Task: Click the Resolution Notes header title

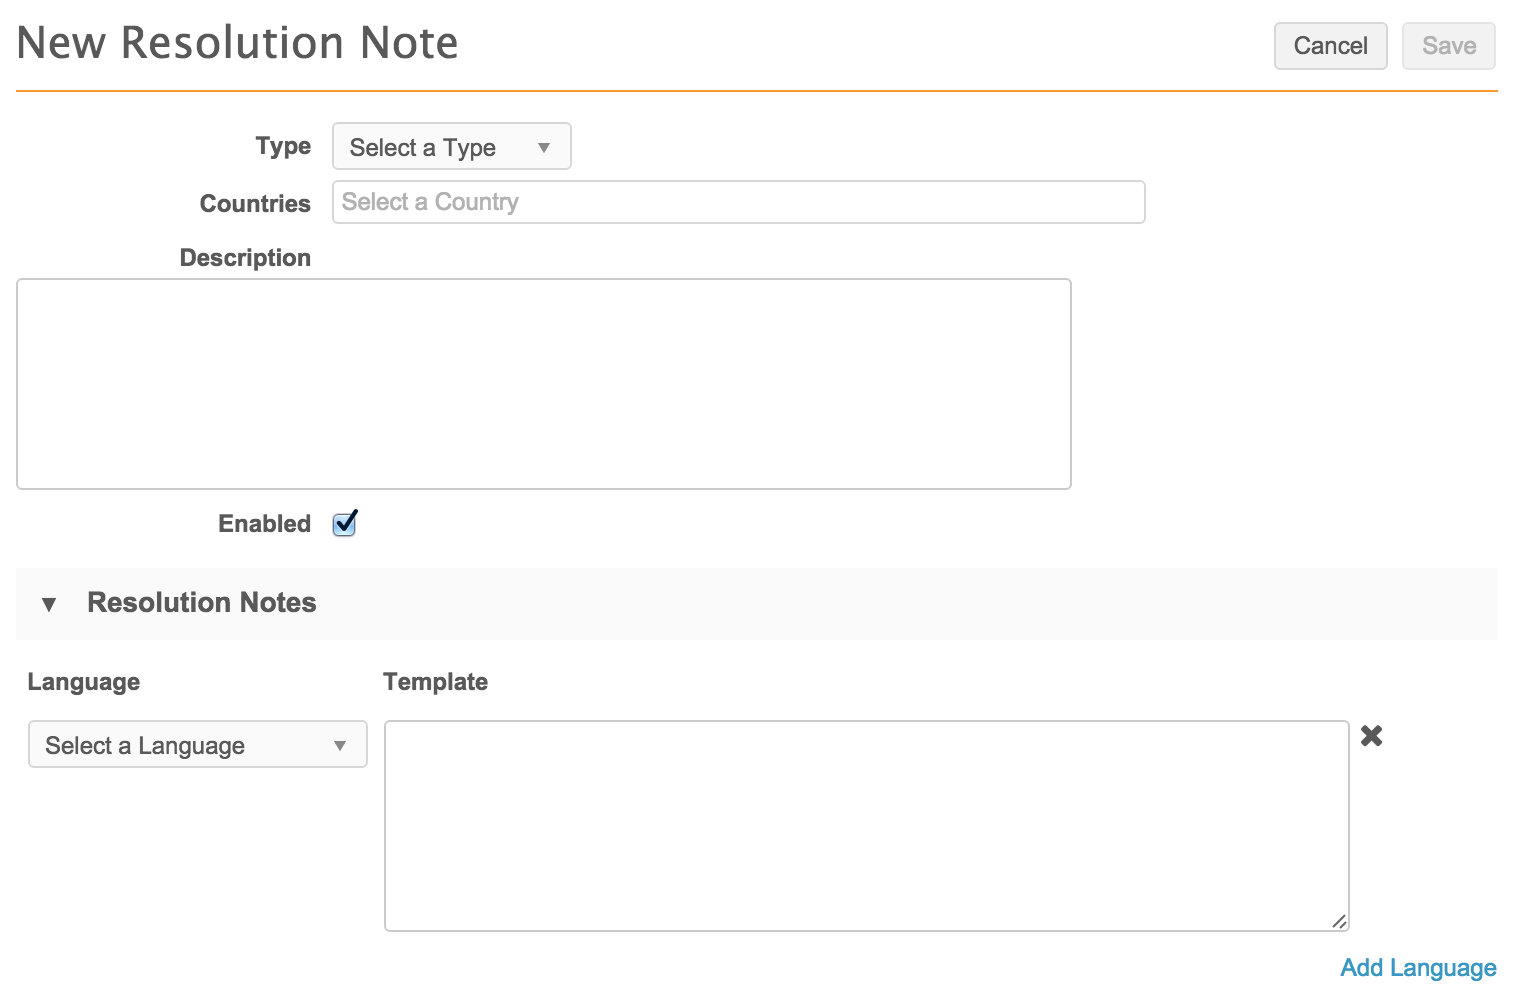Action: pos(202,602)
